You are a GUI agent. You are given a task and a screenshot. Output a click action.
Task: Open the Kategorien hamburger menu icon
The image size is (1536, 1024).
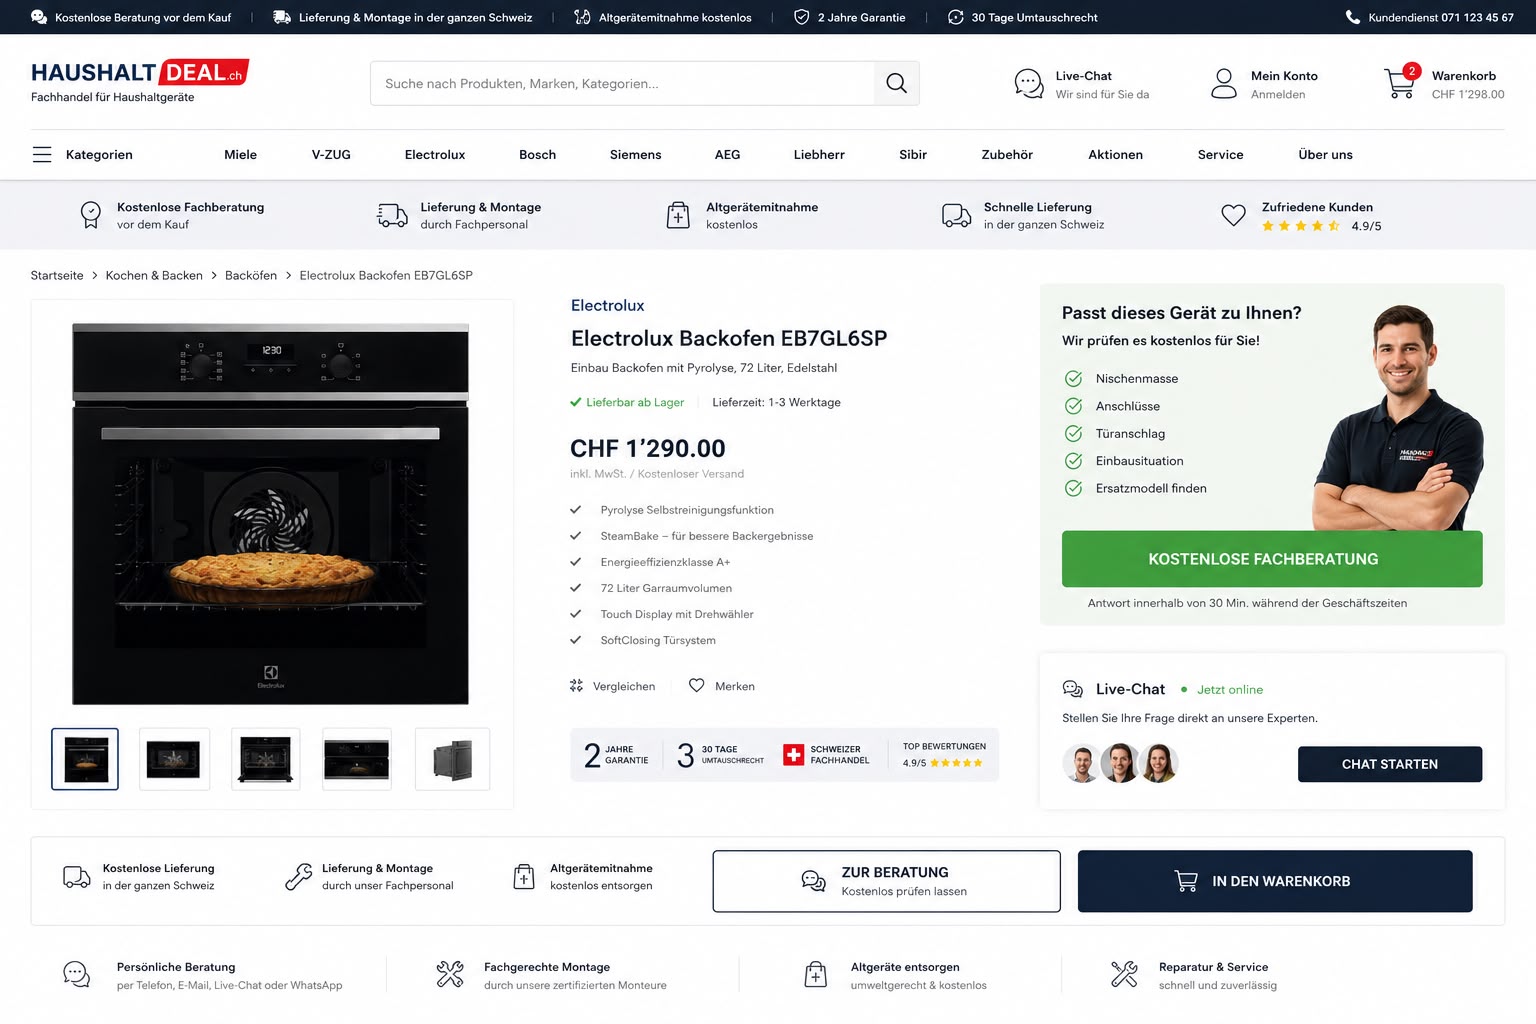(42, 155)
